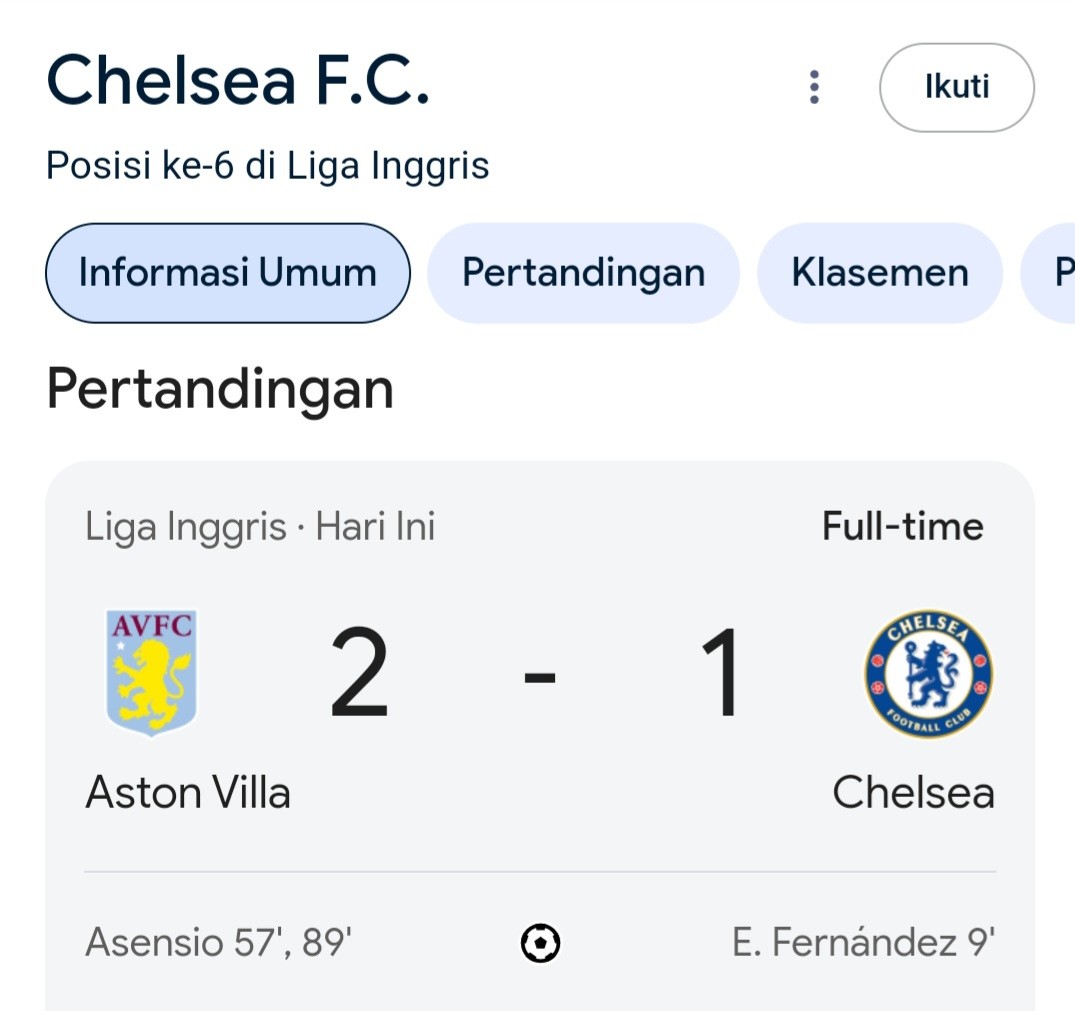
Task: Open the Aston Villa team name
Action: [x=188, y=793]
